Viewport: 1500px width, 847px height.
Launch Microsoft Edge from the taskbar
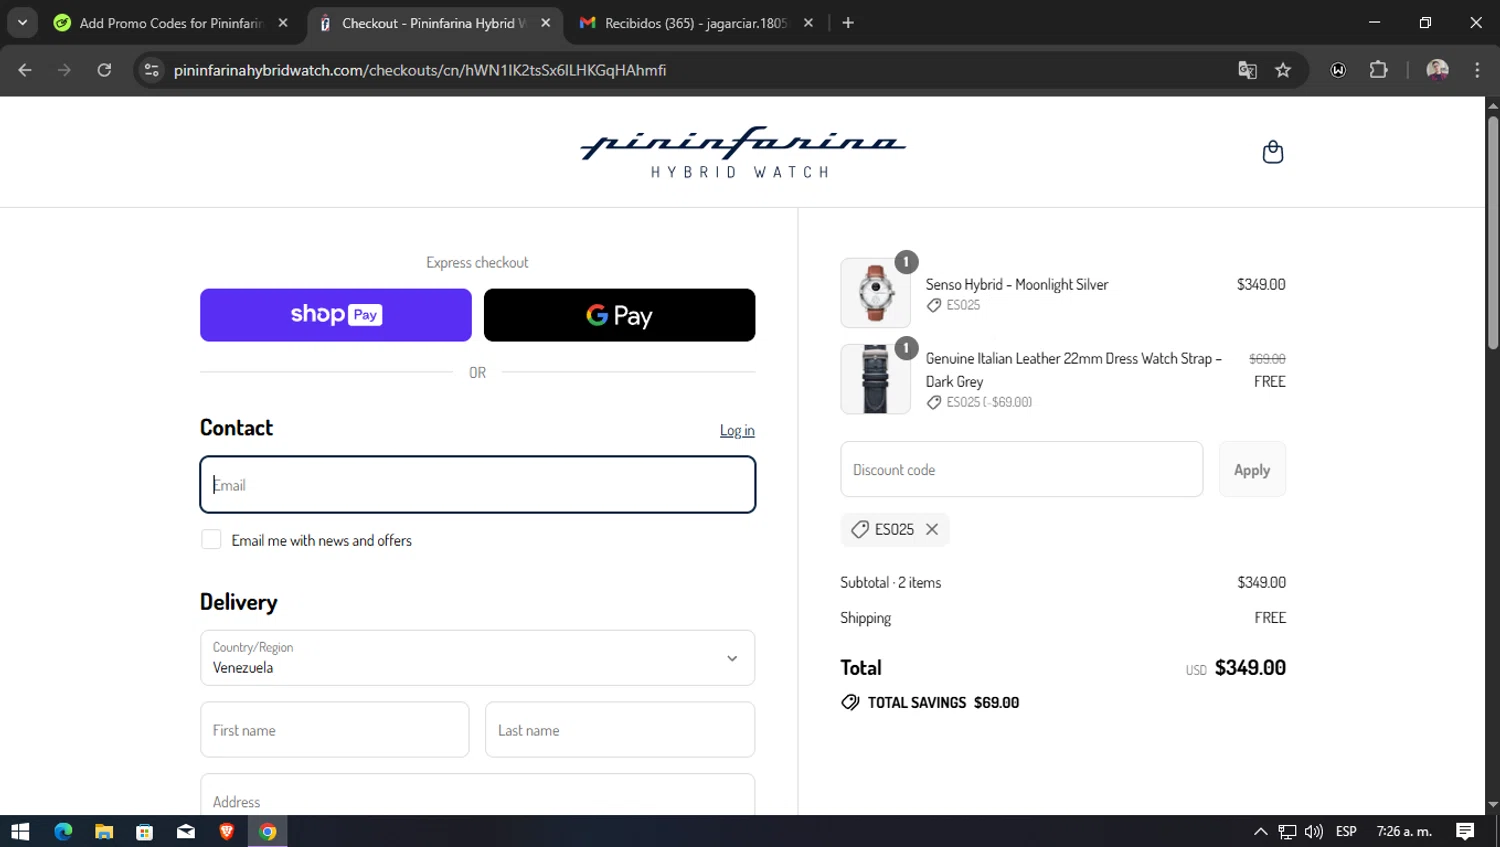tap(63, 831)
